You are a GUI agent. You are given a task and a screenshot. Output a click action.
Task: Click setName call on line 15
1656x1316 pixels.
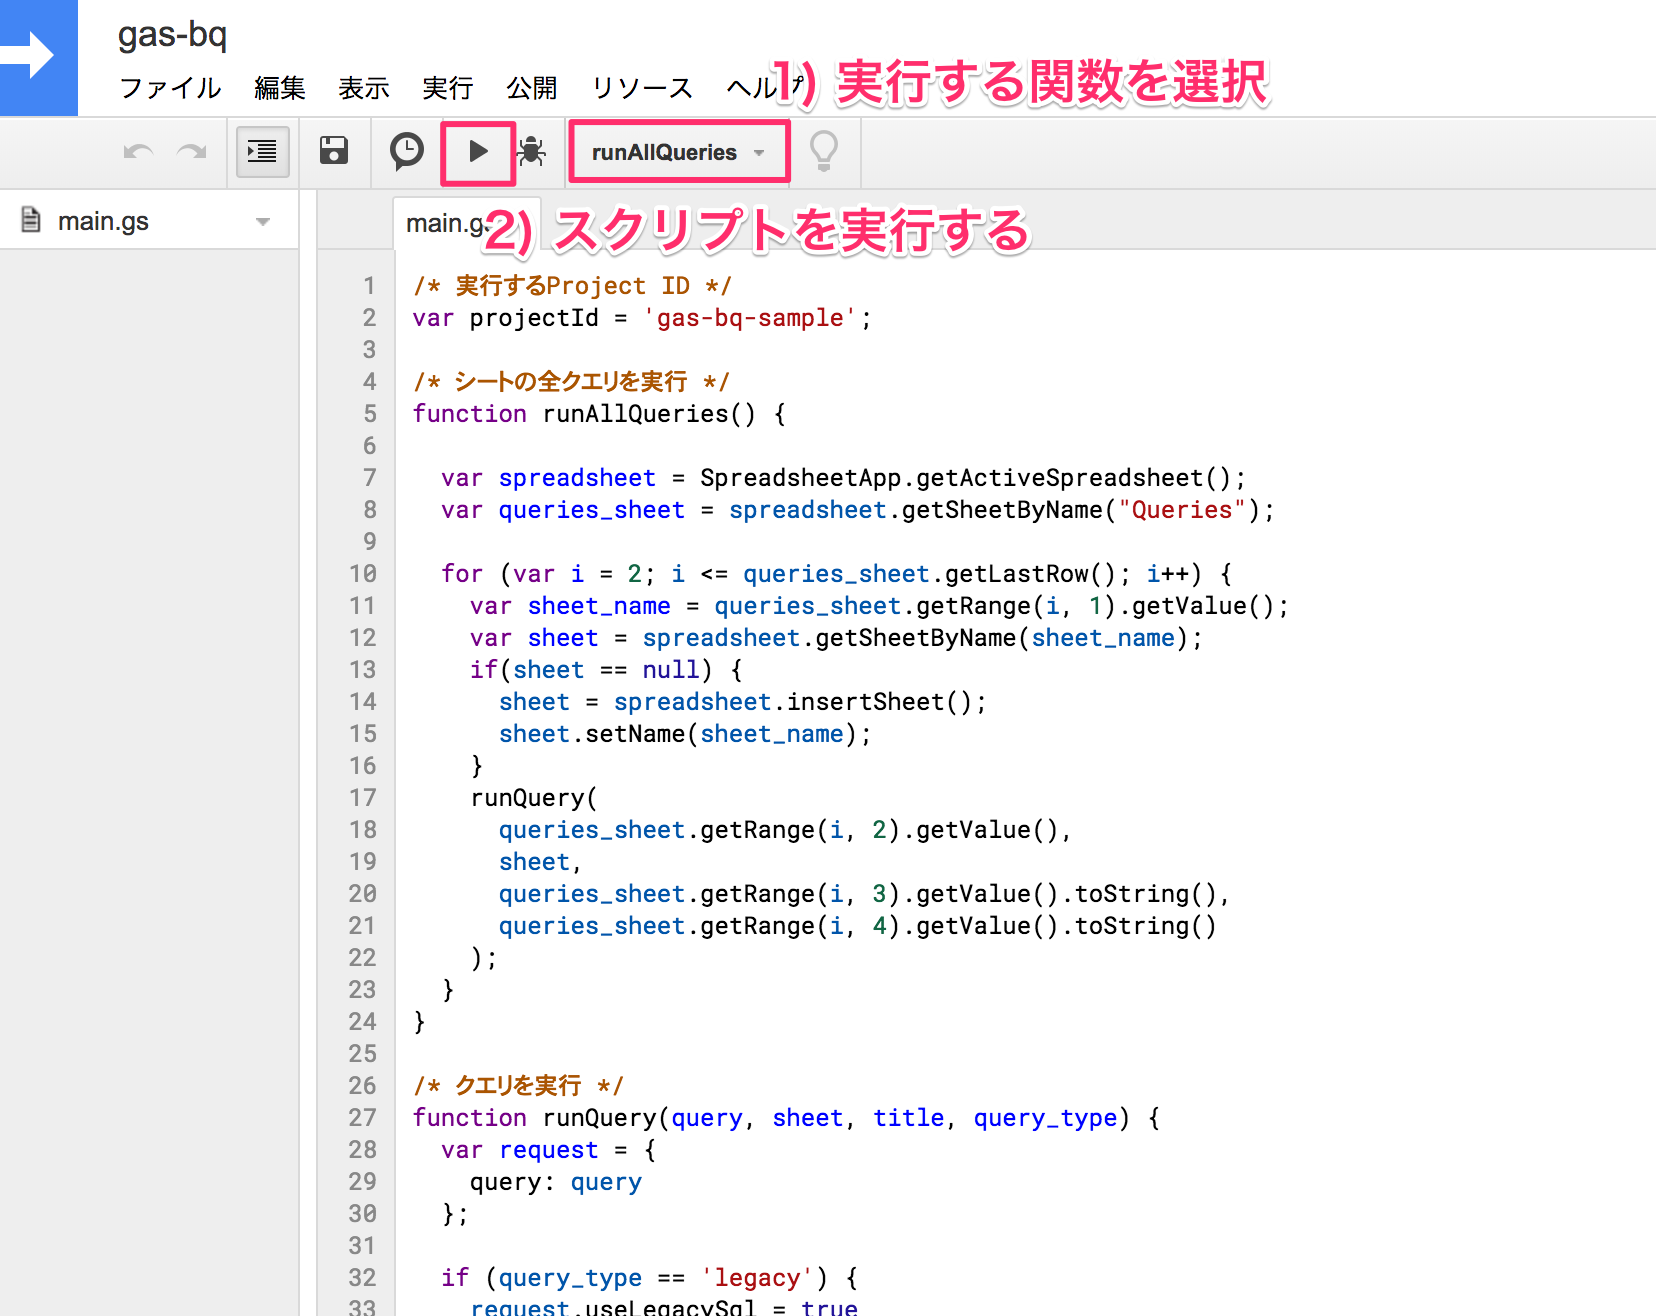coord(635,734)
